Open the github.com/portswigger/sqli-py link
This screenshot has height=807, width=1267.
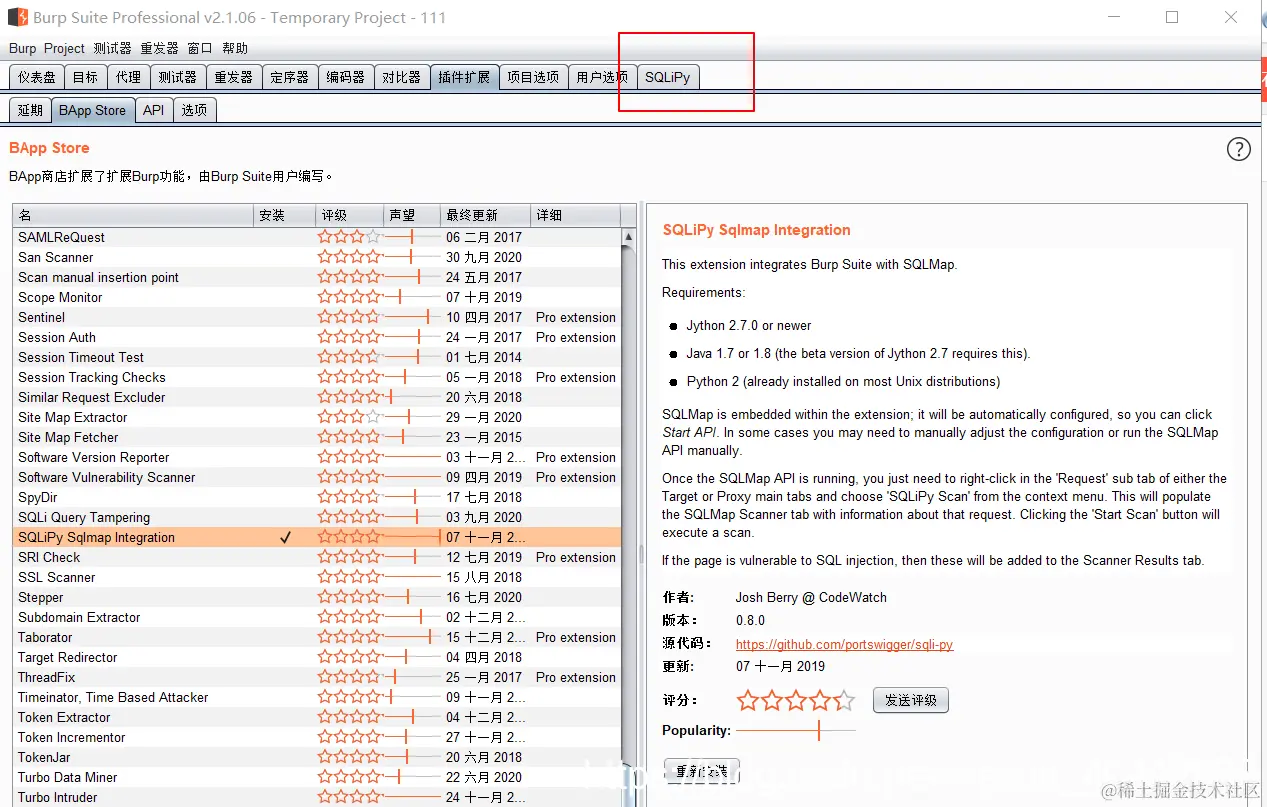coord(844,645)
